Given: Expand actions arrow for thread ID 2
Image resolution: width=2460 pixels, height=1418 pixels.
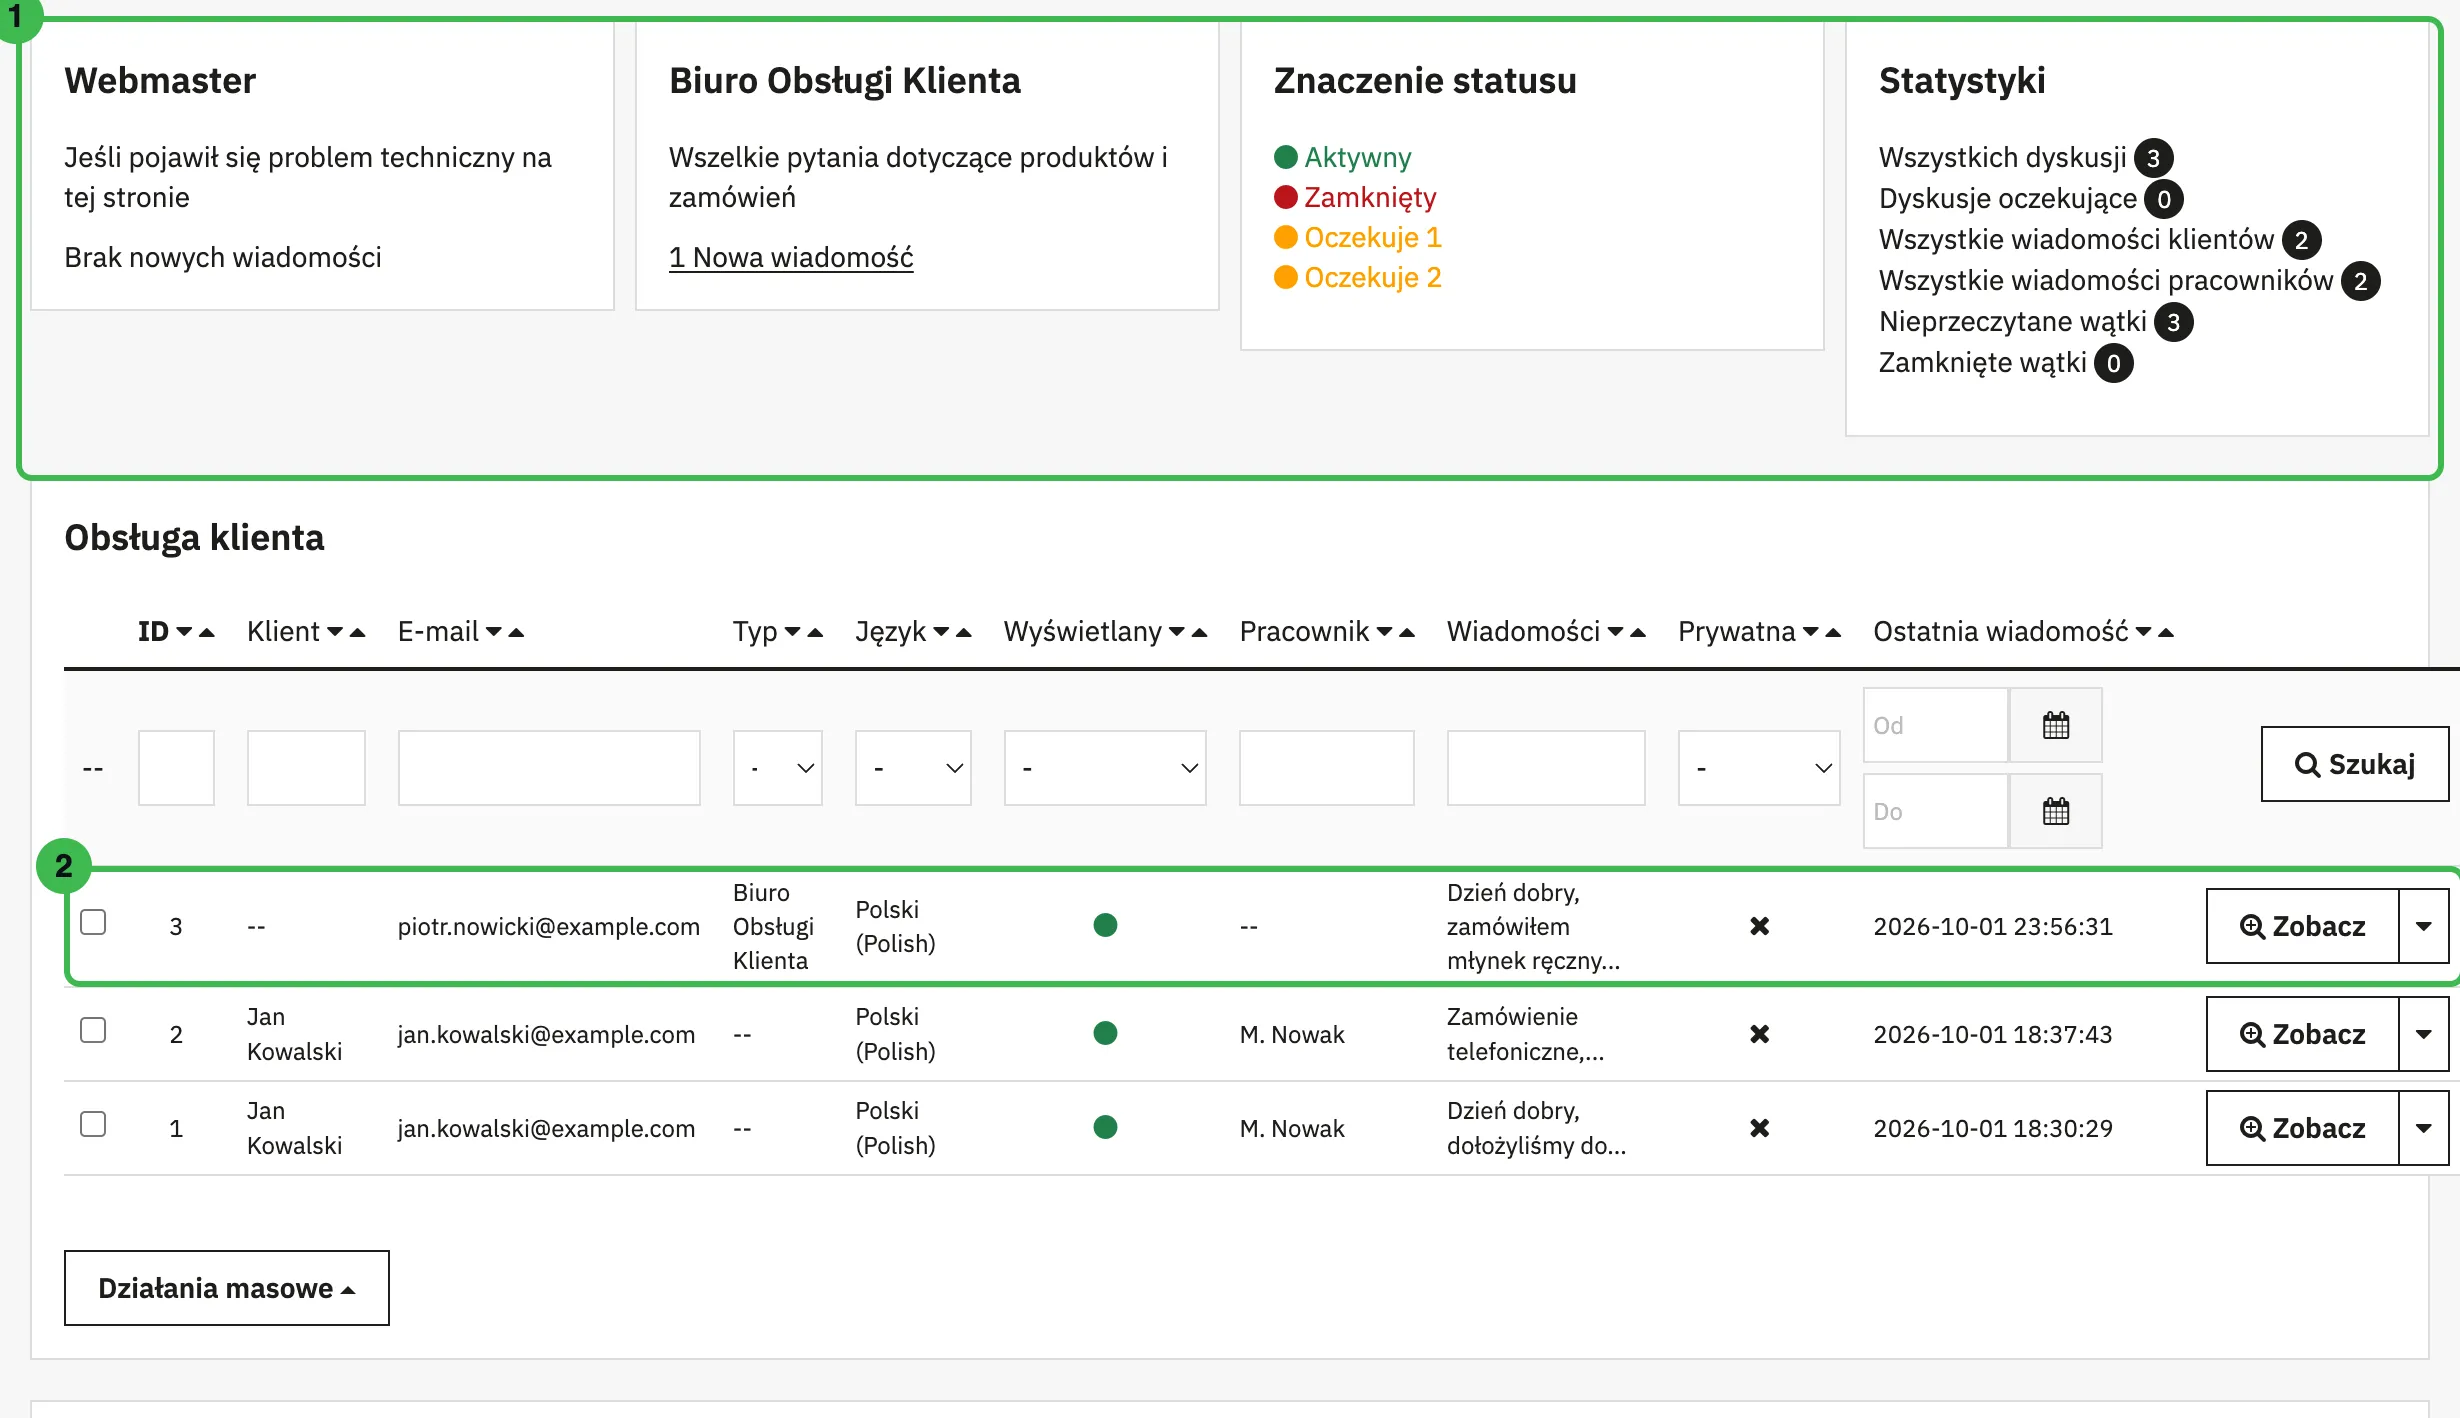Looking at the screenshot, I should click(x=2424, y=1034).
